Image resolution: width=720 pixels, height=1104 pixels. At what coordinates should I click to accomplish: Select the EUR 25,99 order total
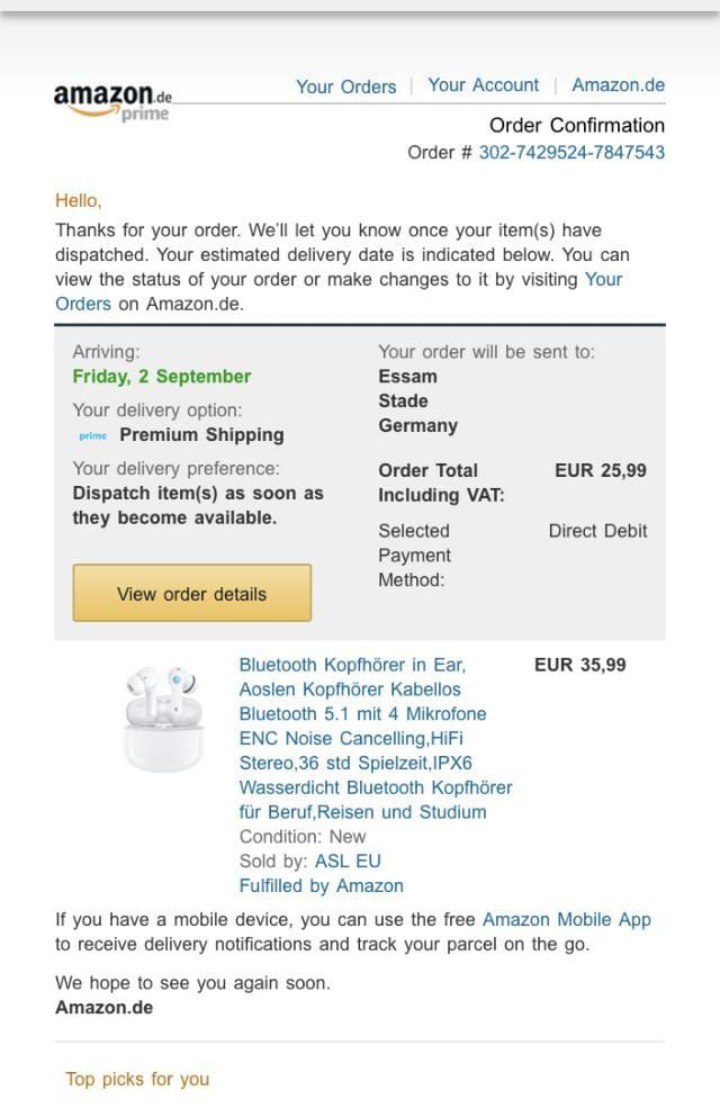pyautogui.click(x=601, y=470)
